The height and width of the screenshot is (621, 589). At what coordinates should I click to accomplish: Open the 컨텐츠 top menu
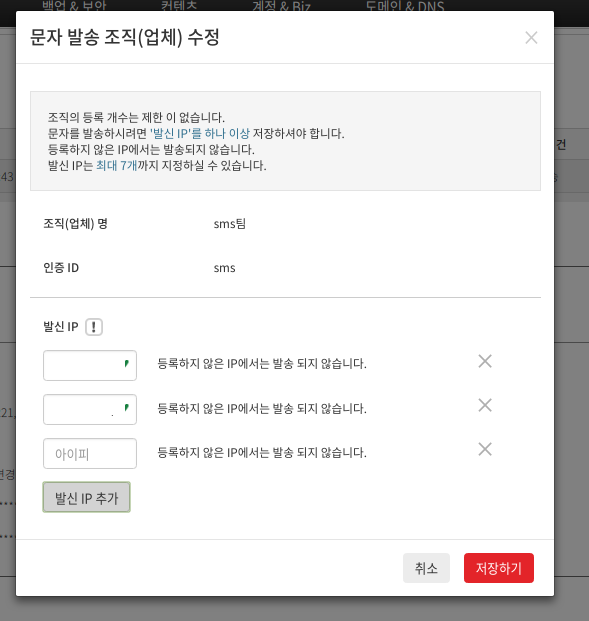point(179,6)
